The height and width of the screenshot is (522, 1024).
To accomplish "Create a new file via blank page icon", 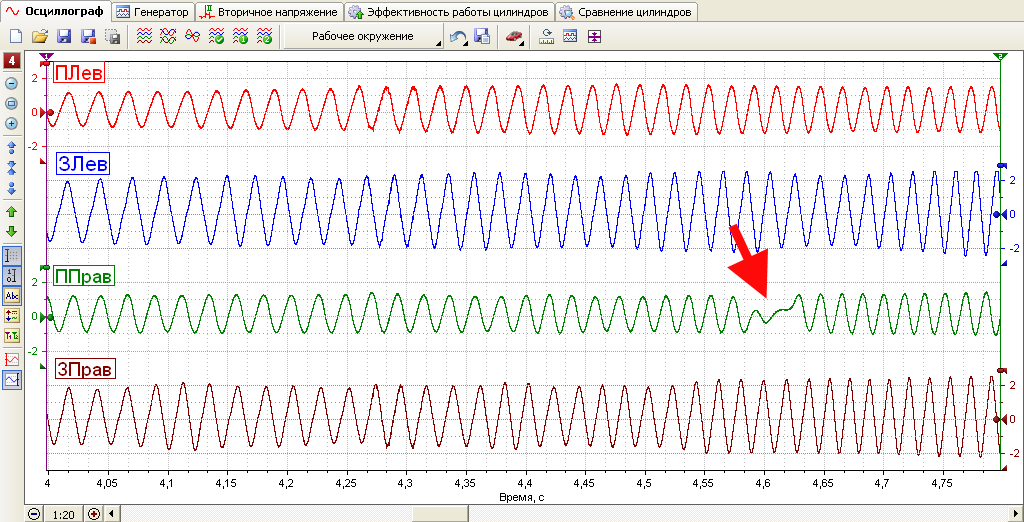I will click(x=16, y=37).
